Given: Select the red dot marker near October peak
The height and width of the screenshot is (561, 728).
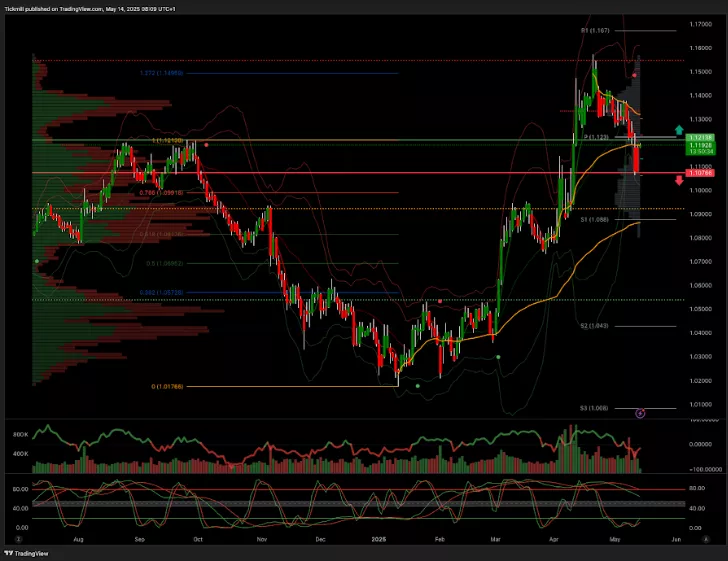Looking at the screenshot, I should [x=206, y=145].
